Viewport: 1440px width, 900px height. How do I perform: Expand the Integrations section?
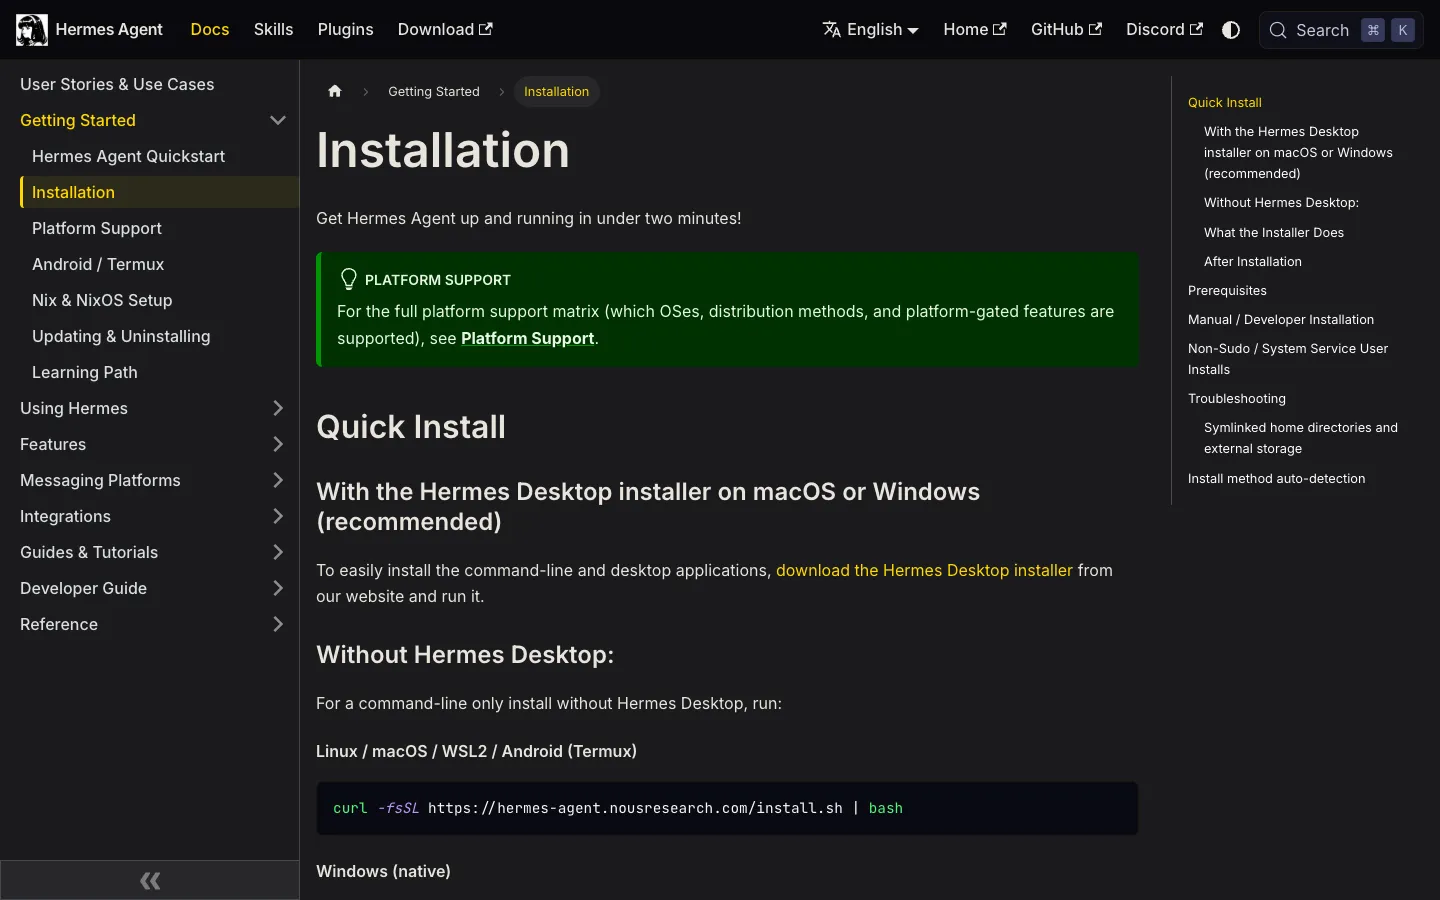278,516
